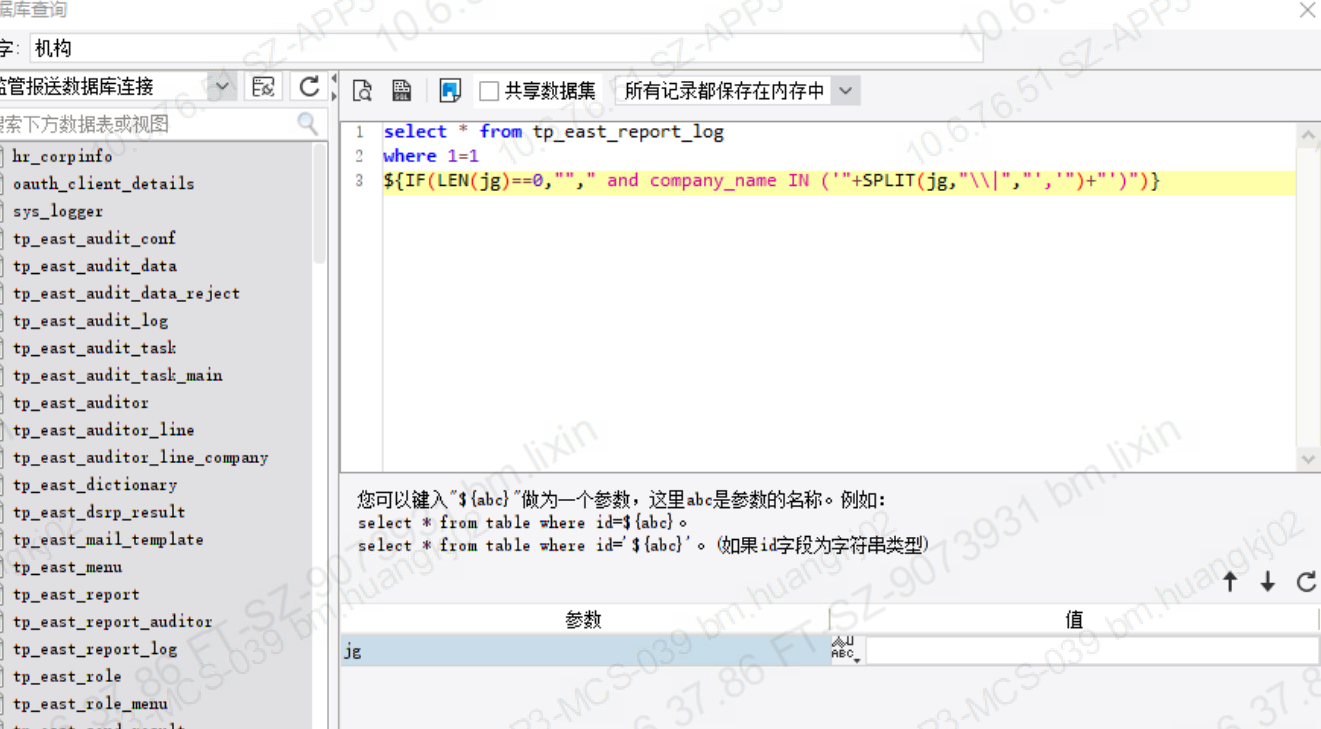Click the 'where 1=1' SQL line

point(431,156)
